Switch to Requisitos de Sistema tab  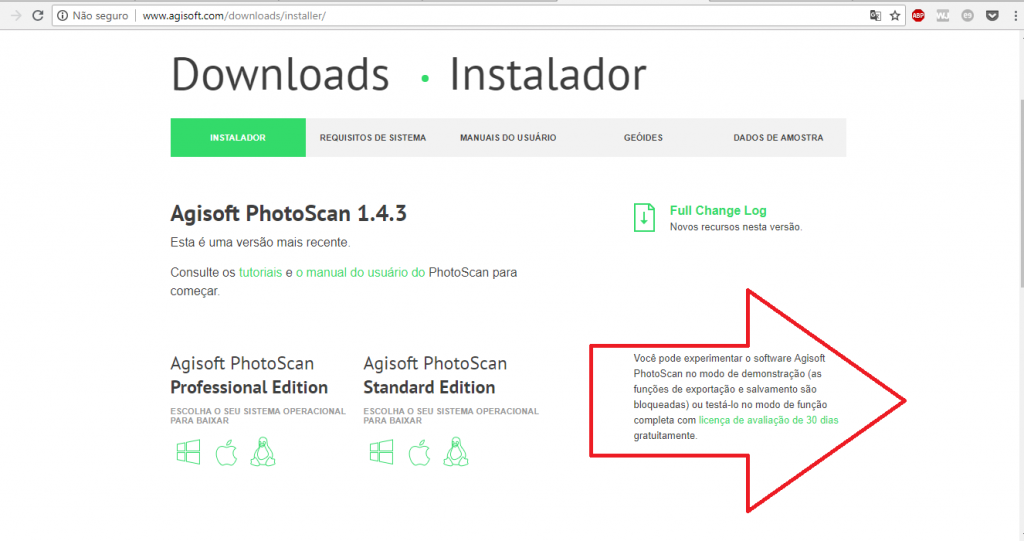pyautogui.click(x=373, y=138)
